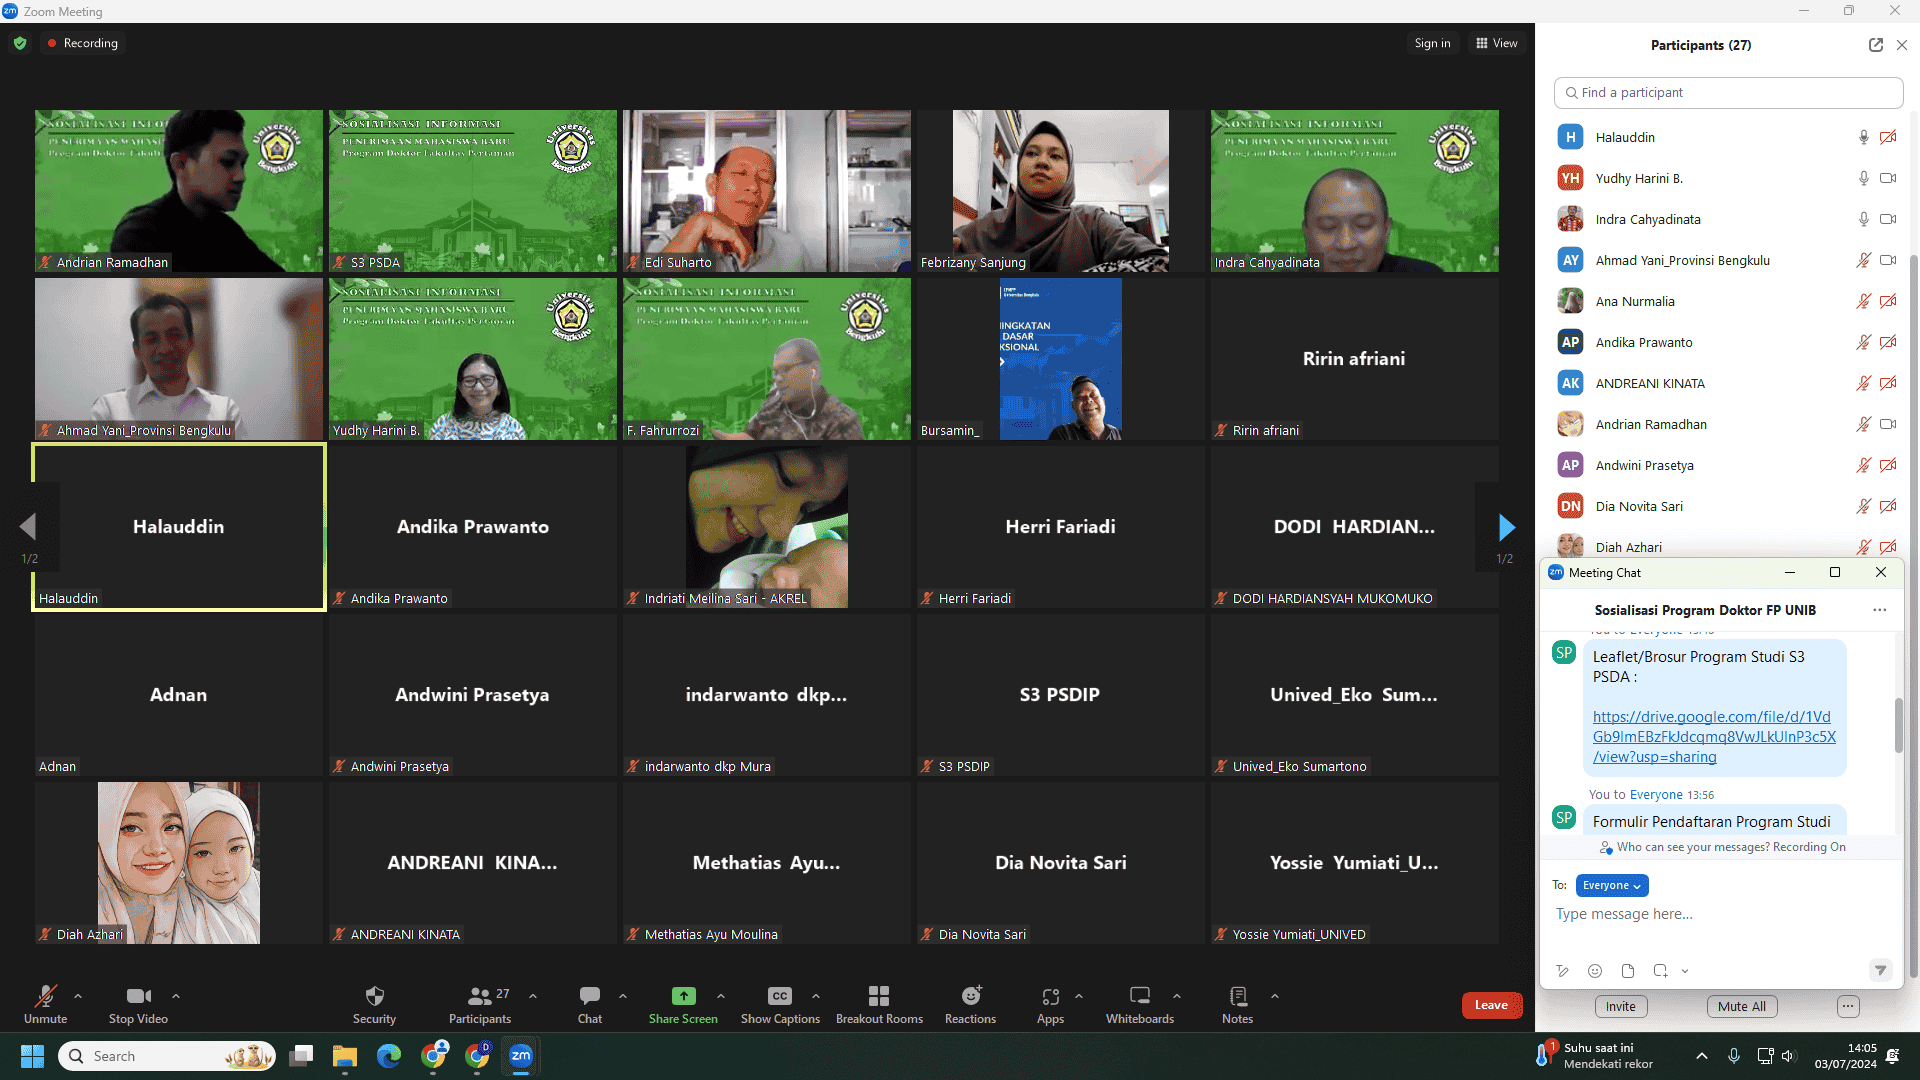Click the Invite button
The width and height of the screenshot is (1920, 1080).
pyautogui.click(x=1621, y=1006)
